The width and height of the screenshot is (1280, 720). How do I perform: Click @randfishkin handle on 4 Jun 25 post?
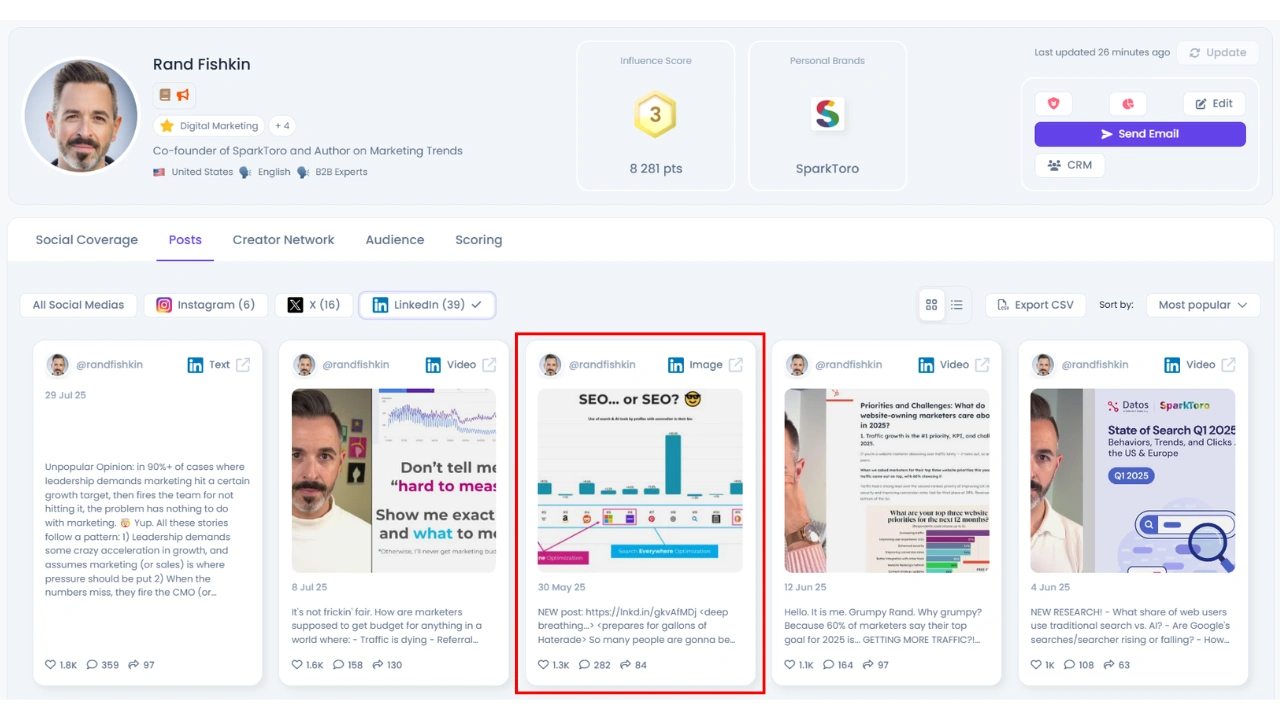coord(1095,365)
